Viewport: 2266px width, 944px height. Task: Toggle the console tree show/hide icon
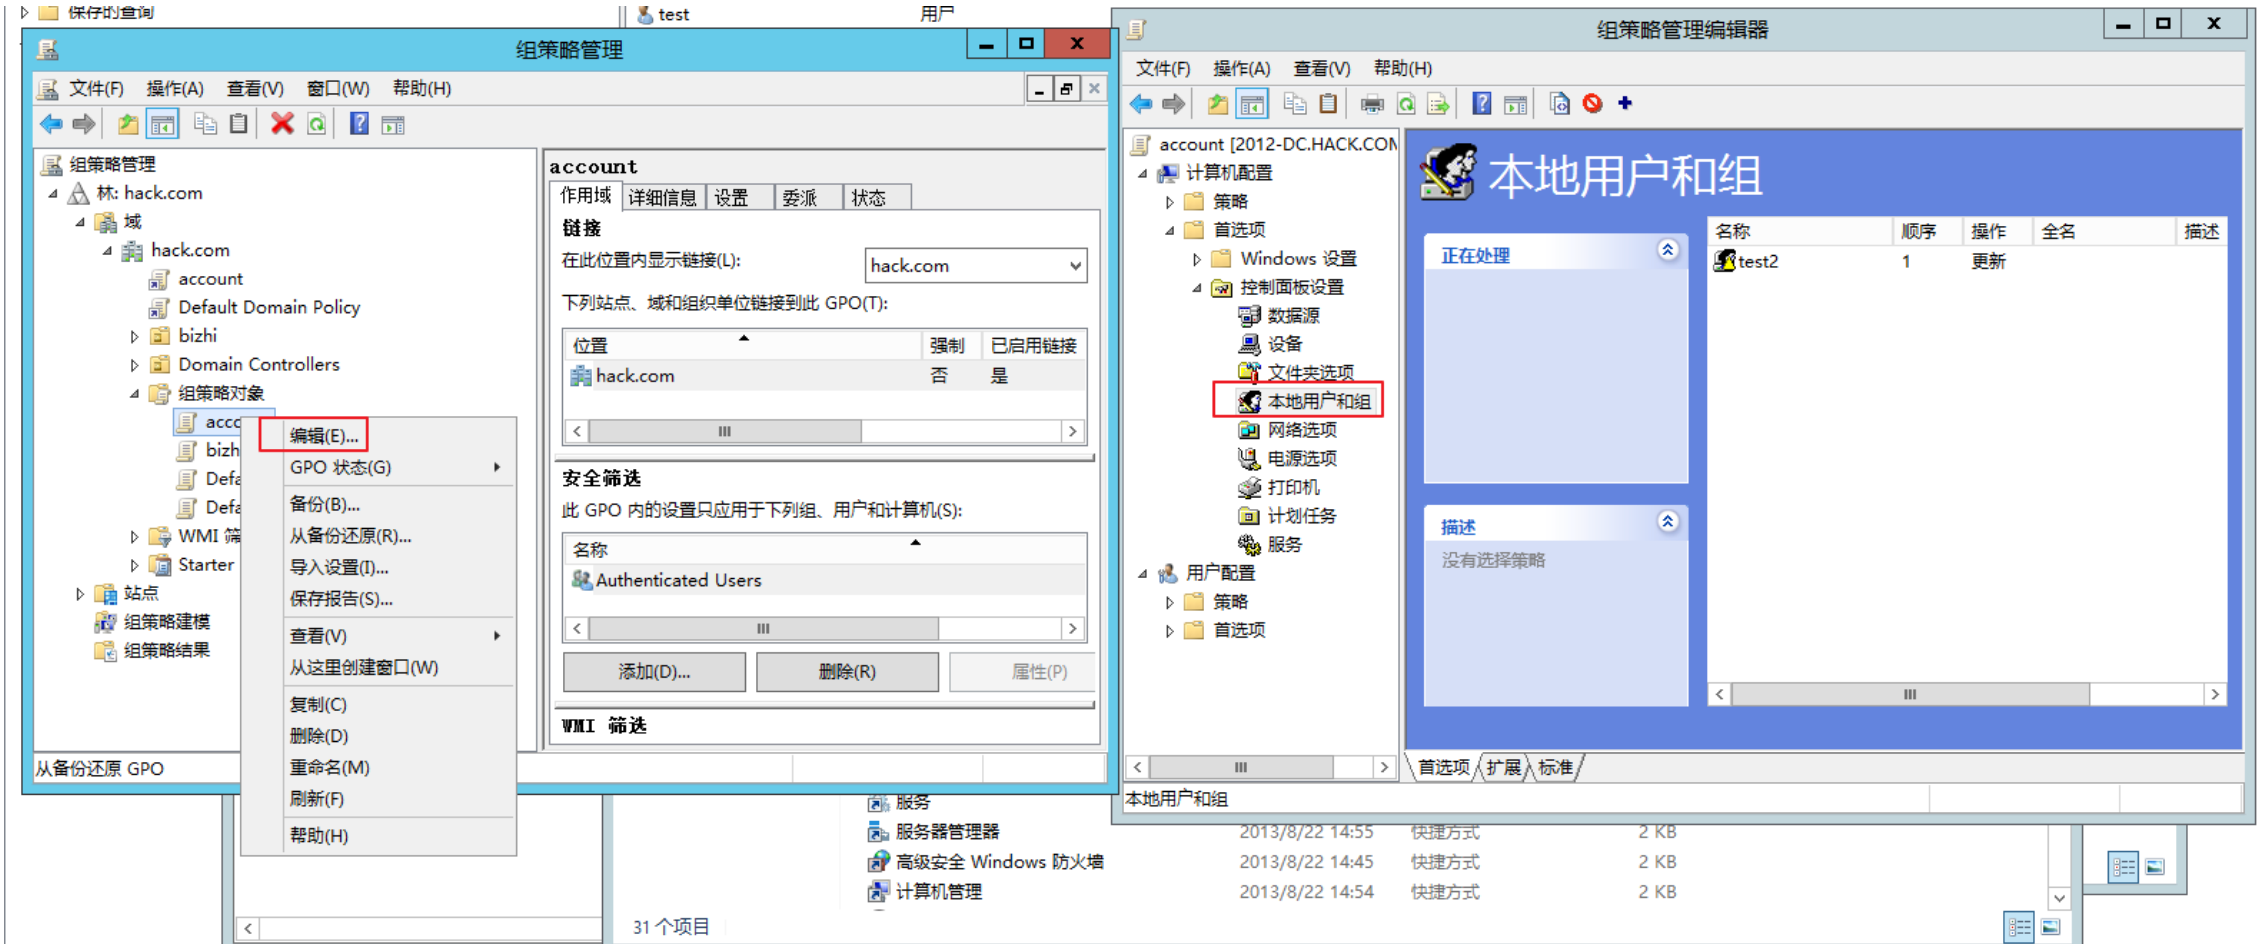1251,103
